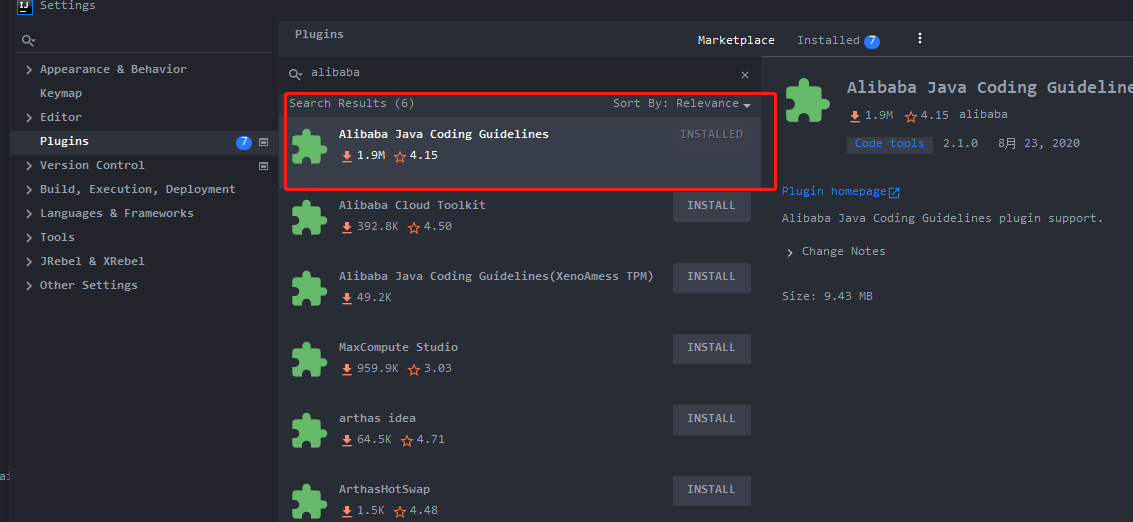Viewport: 1133px width, 522px height.
Task: Install MaxCompute Studio plugin
Action: coord(712,348)
